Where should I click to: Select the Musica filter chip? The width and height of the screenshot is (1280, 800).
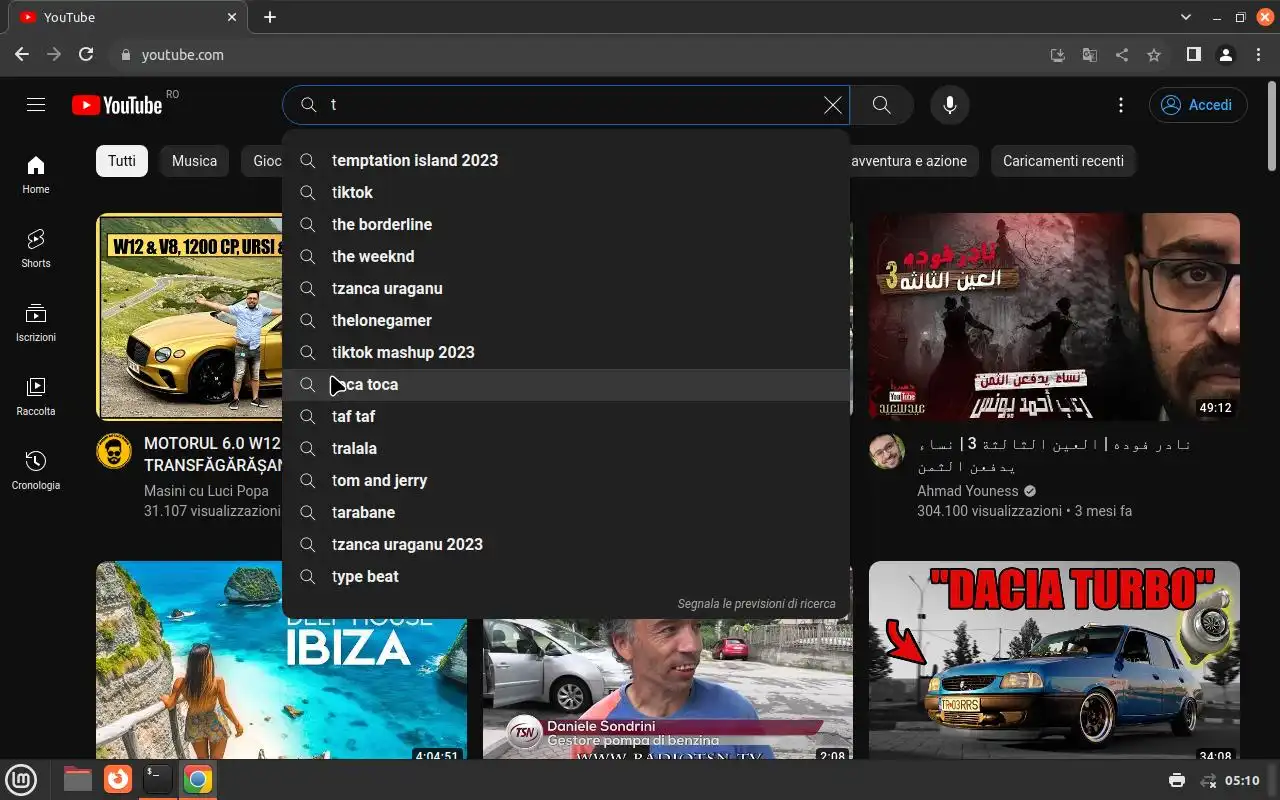tap(194, 161)
